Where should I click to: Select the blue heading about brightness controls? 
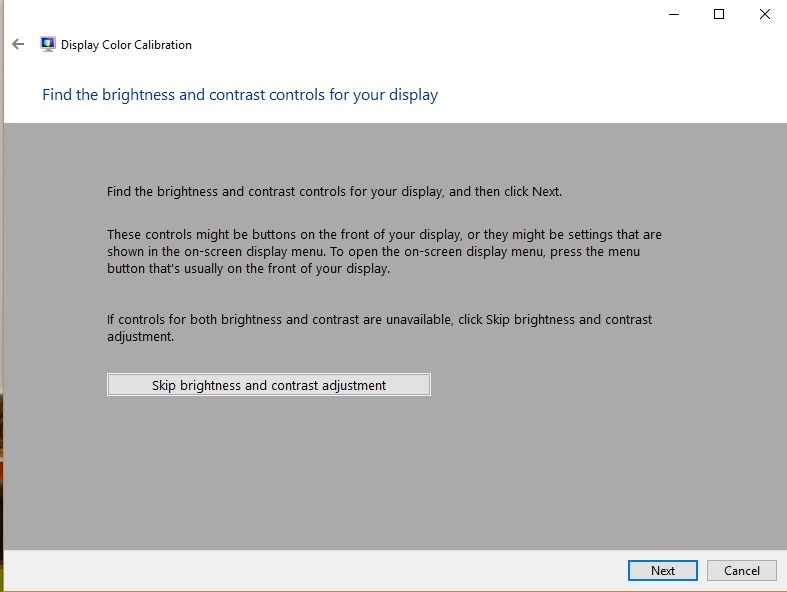pyautogui.click(x=240, y=94)
